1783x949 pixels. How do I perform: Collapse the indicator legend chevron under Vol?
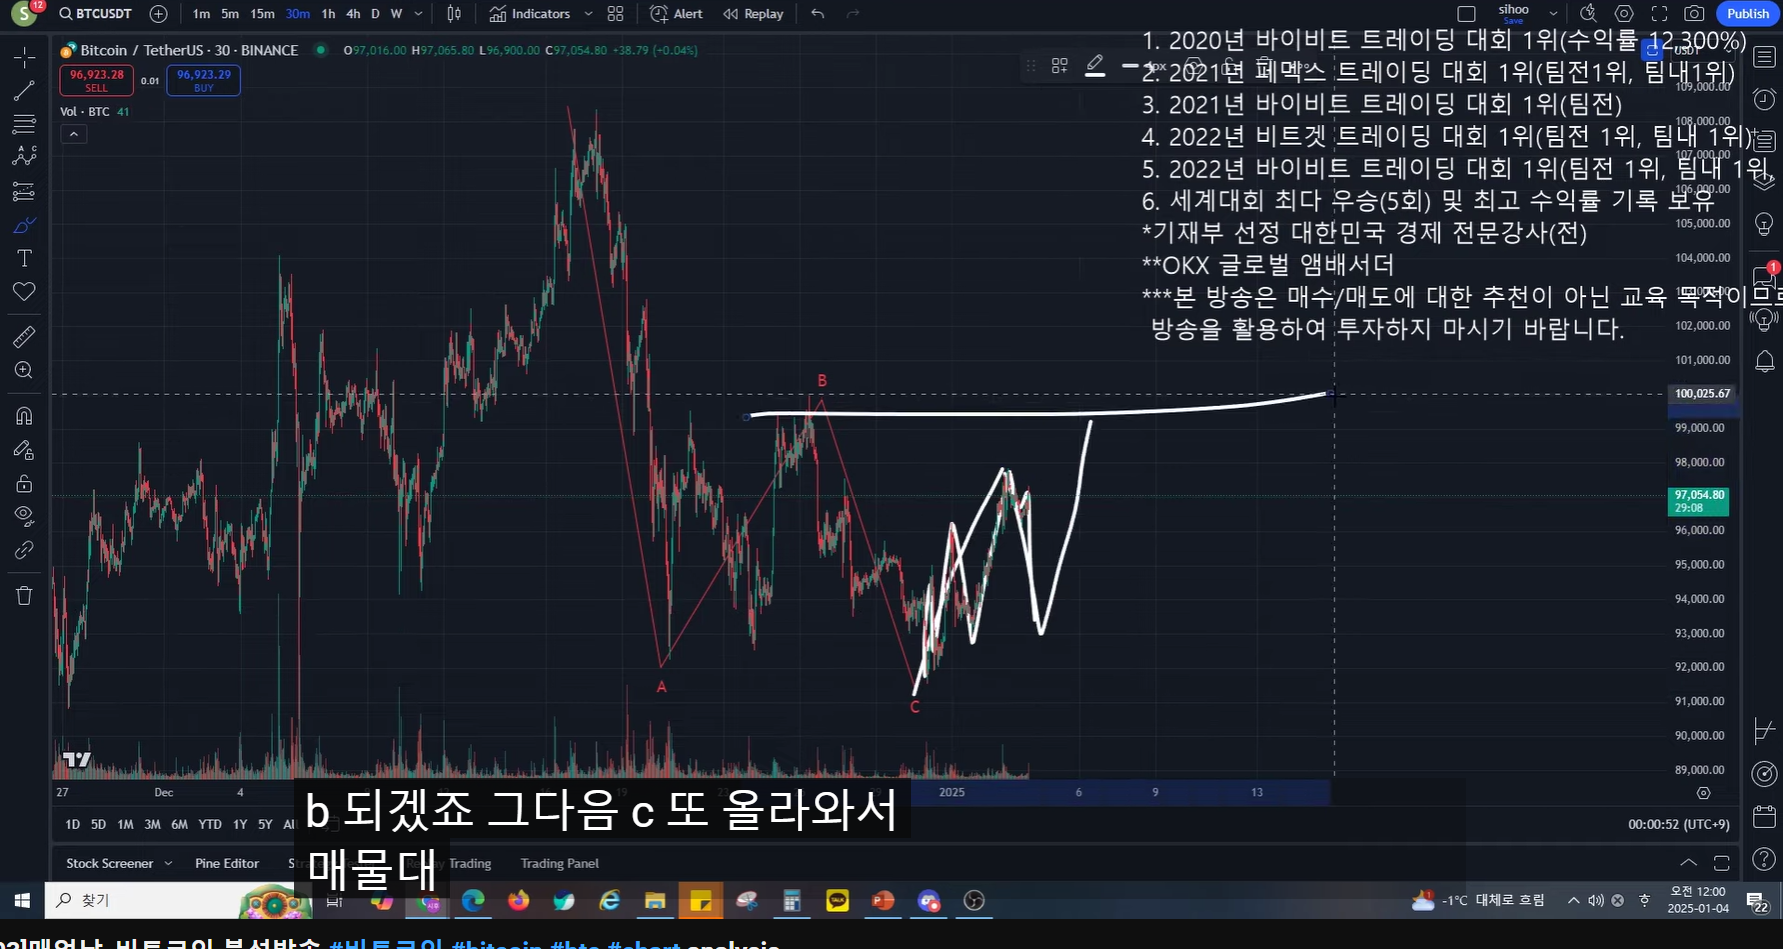(x=73, y=134)
